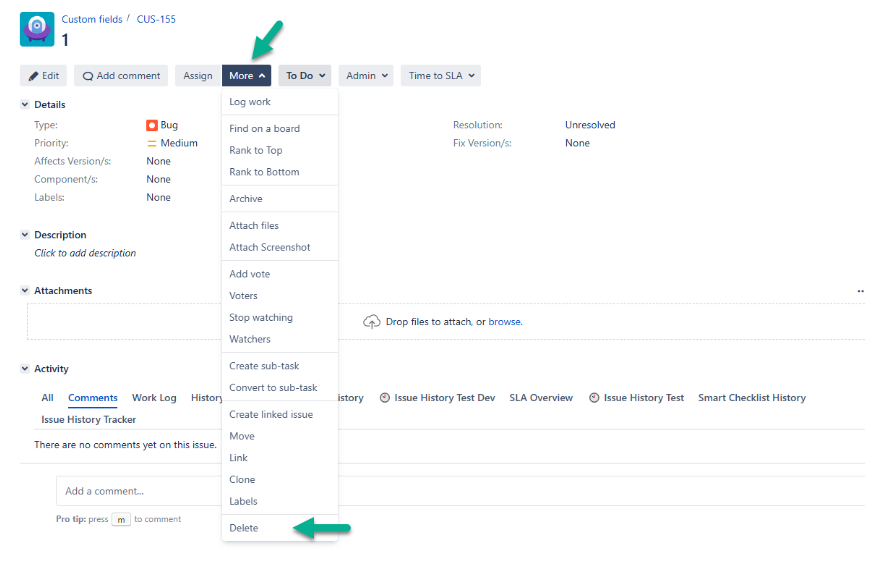Open the Attachments options ellipsis
Screen dimensions: 874x579
coord(860,290)
